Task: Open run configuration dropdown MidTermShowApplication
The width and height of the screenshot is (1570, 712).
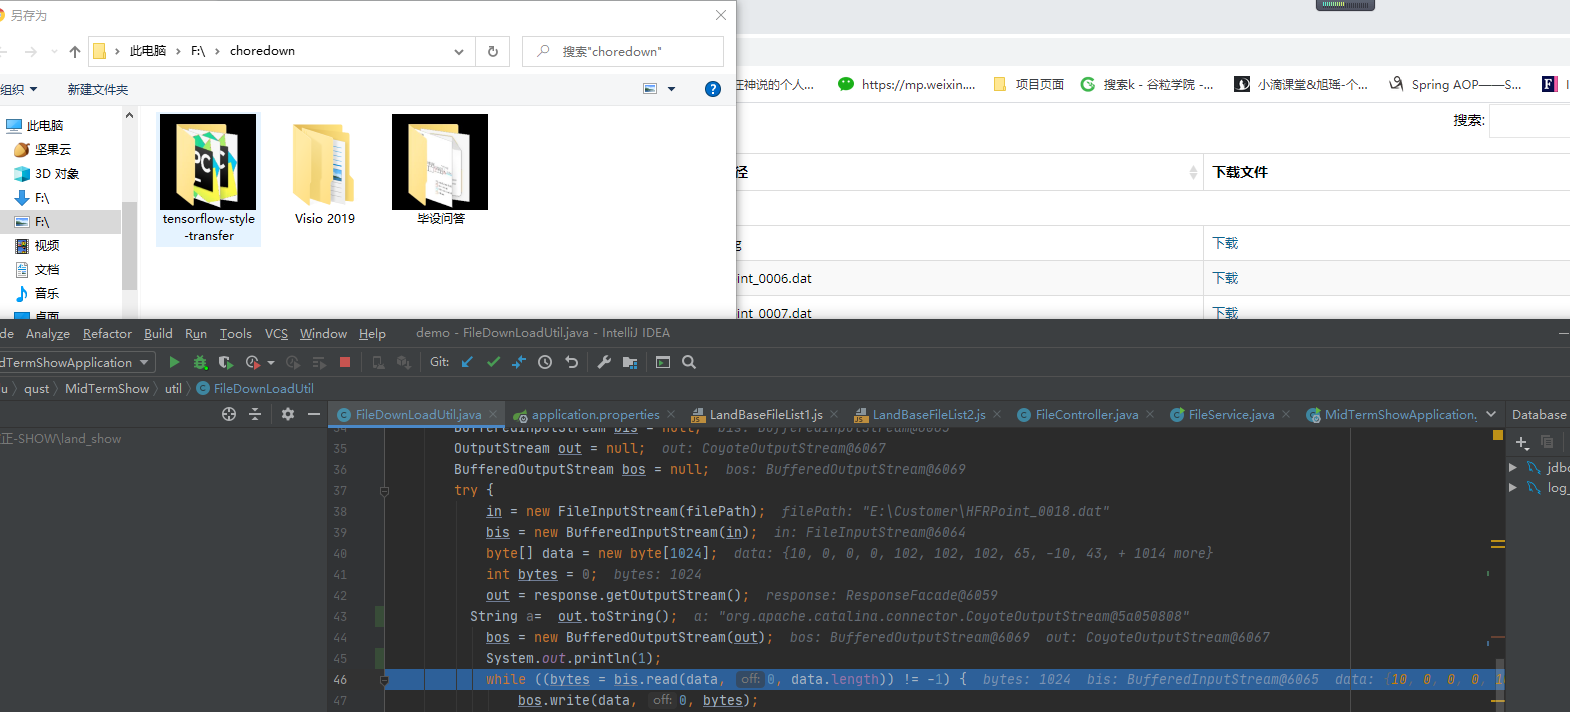Action: 76,362
